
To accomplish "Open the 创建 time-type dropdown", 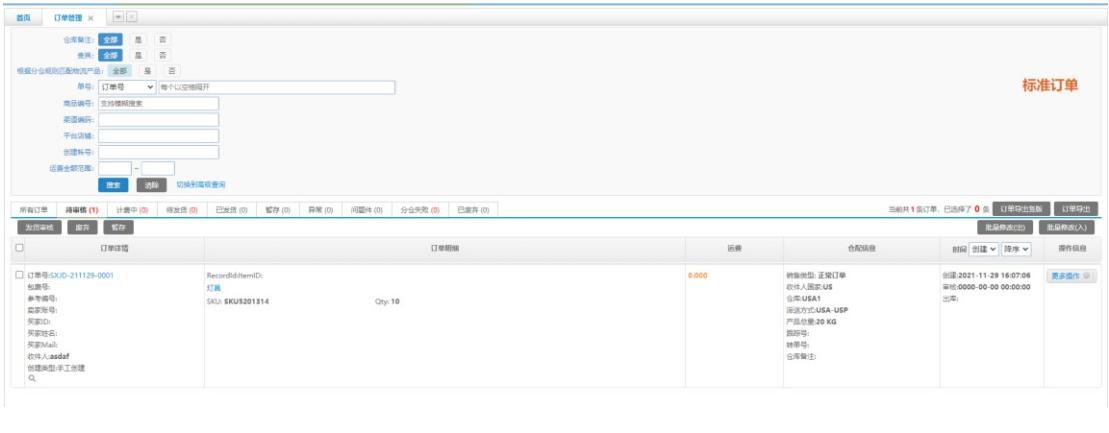I will tap(984, 248).
